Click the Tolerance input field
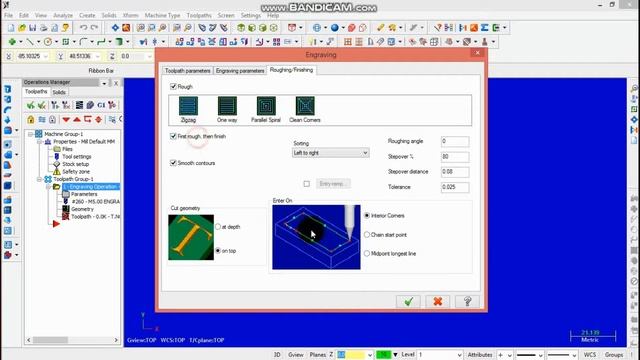Image resolution: width=640 pixels, height=360 pixels. click(455, 187)
